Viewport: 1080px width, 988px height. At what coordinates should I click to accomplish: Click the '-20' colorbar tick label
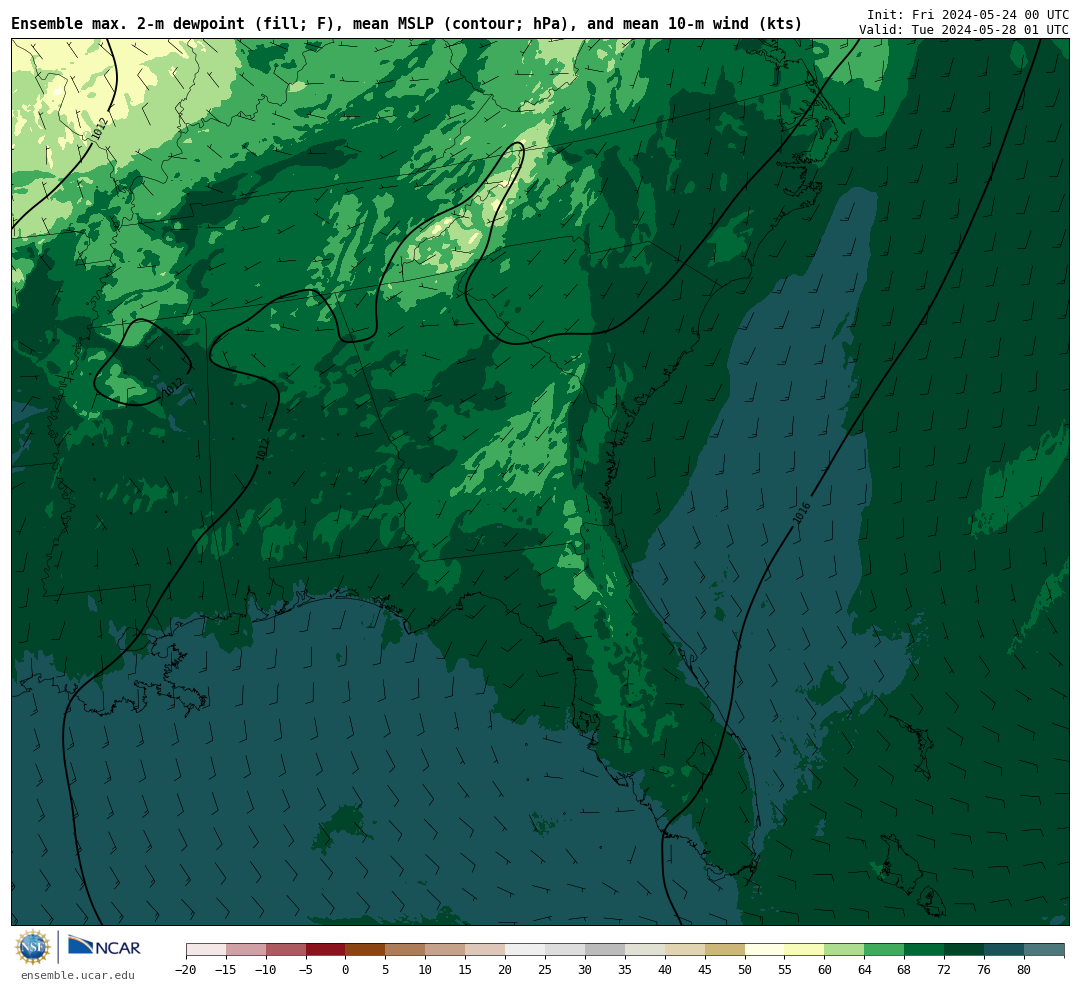(186, 970)
